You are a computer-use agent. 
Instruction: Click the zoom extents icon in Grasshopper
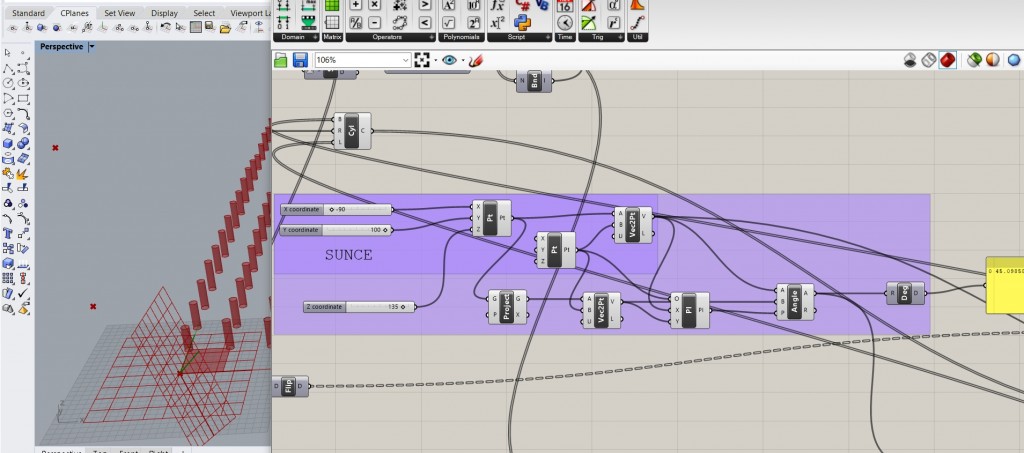tap(422, 60)
